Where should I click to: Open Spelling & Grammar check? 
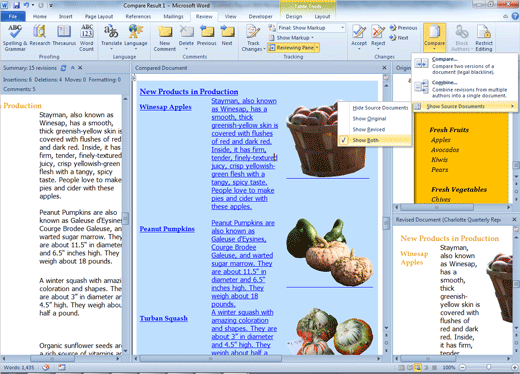tap(15, 38)
